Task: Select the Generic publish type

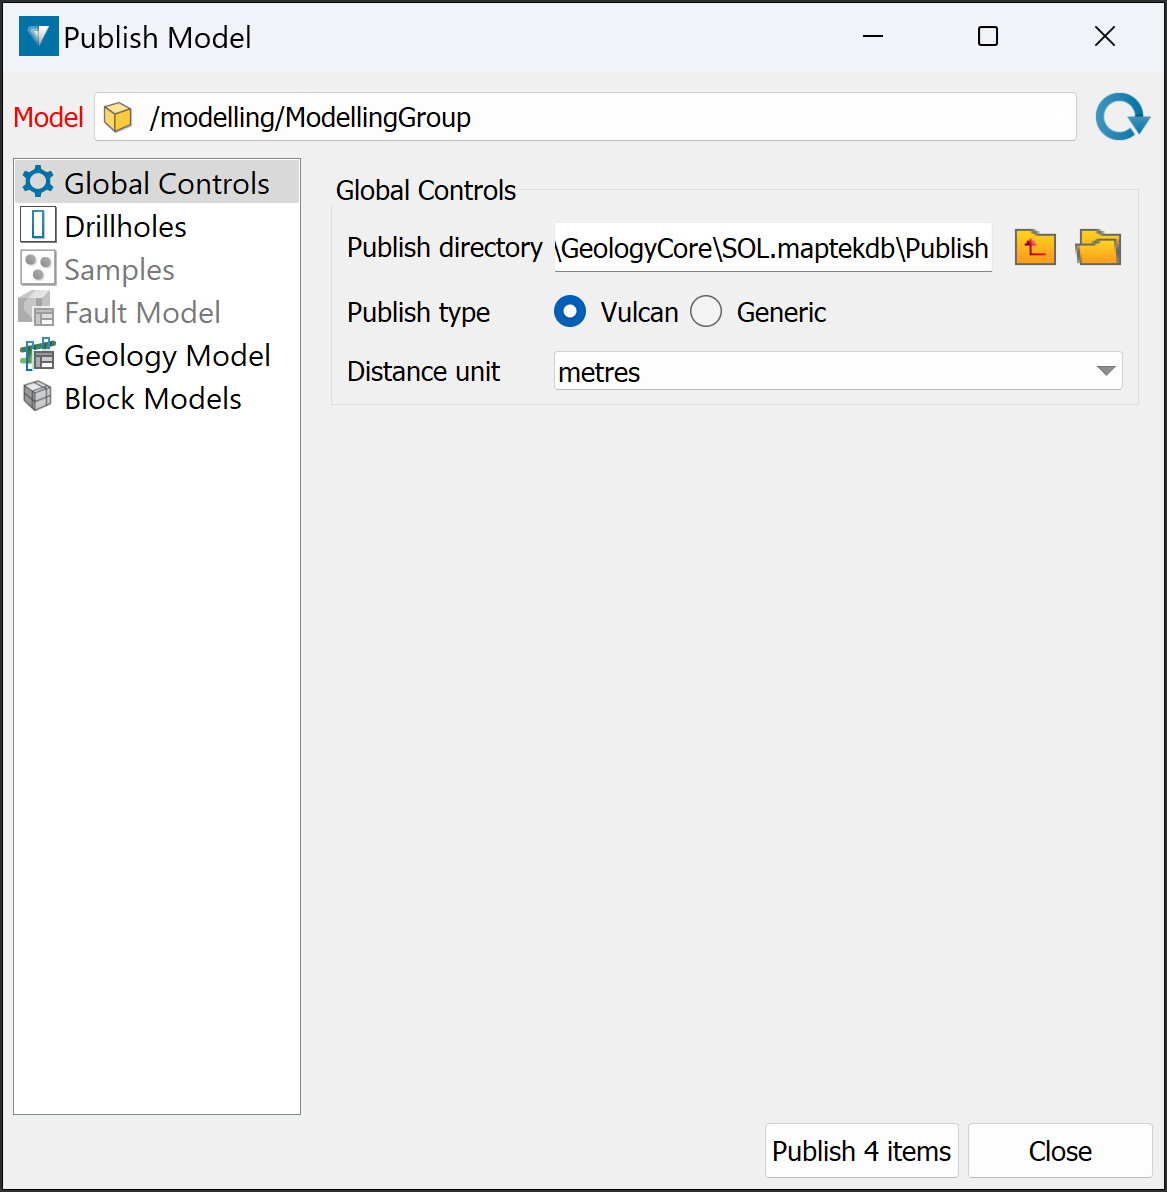Action: 706,312
